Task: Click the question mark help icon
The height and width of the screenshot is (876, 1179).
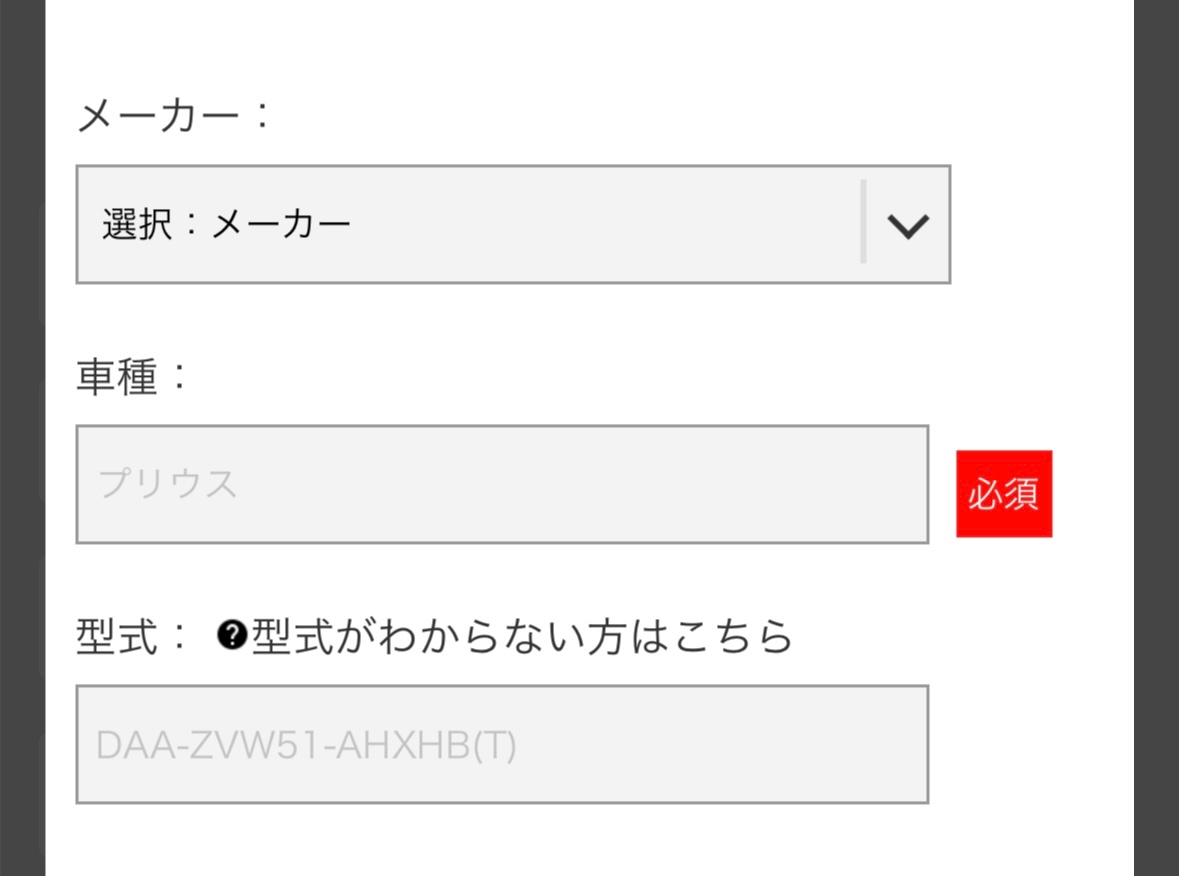Action: click(231, 635)
